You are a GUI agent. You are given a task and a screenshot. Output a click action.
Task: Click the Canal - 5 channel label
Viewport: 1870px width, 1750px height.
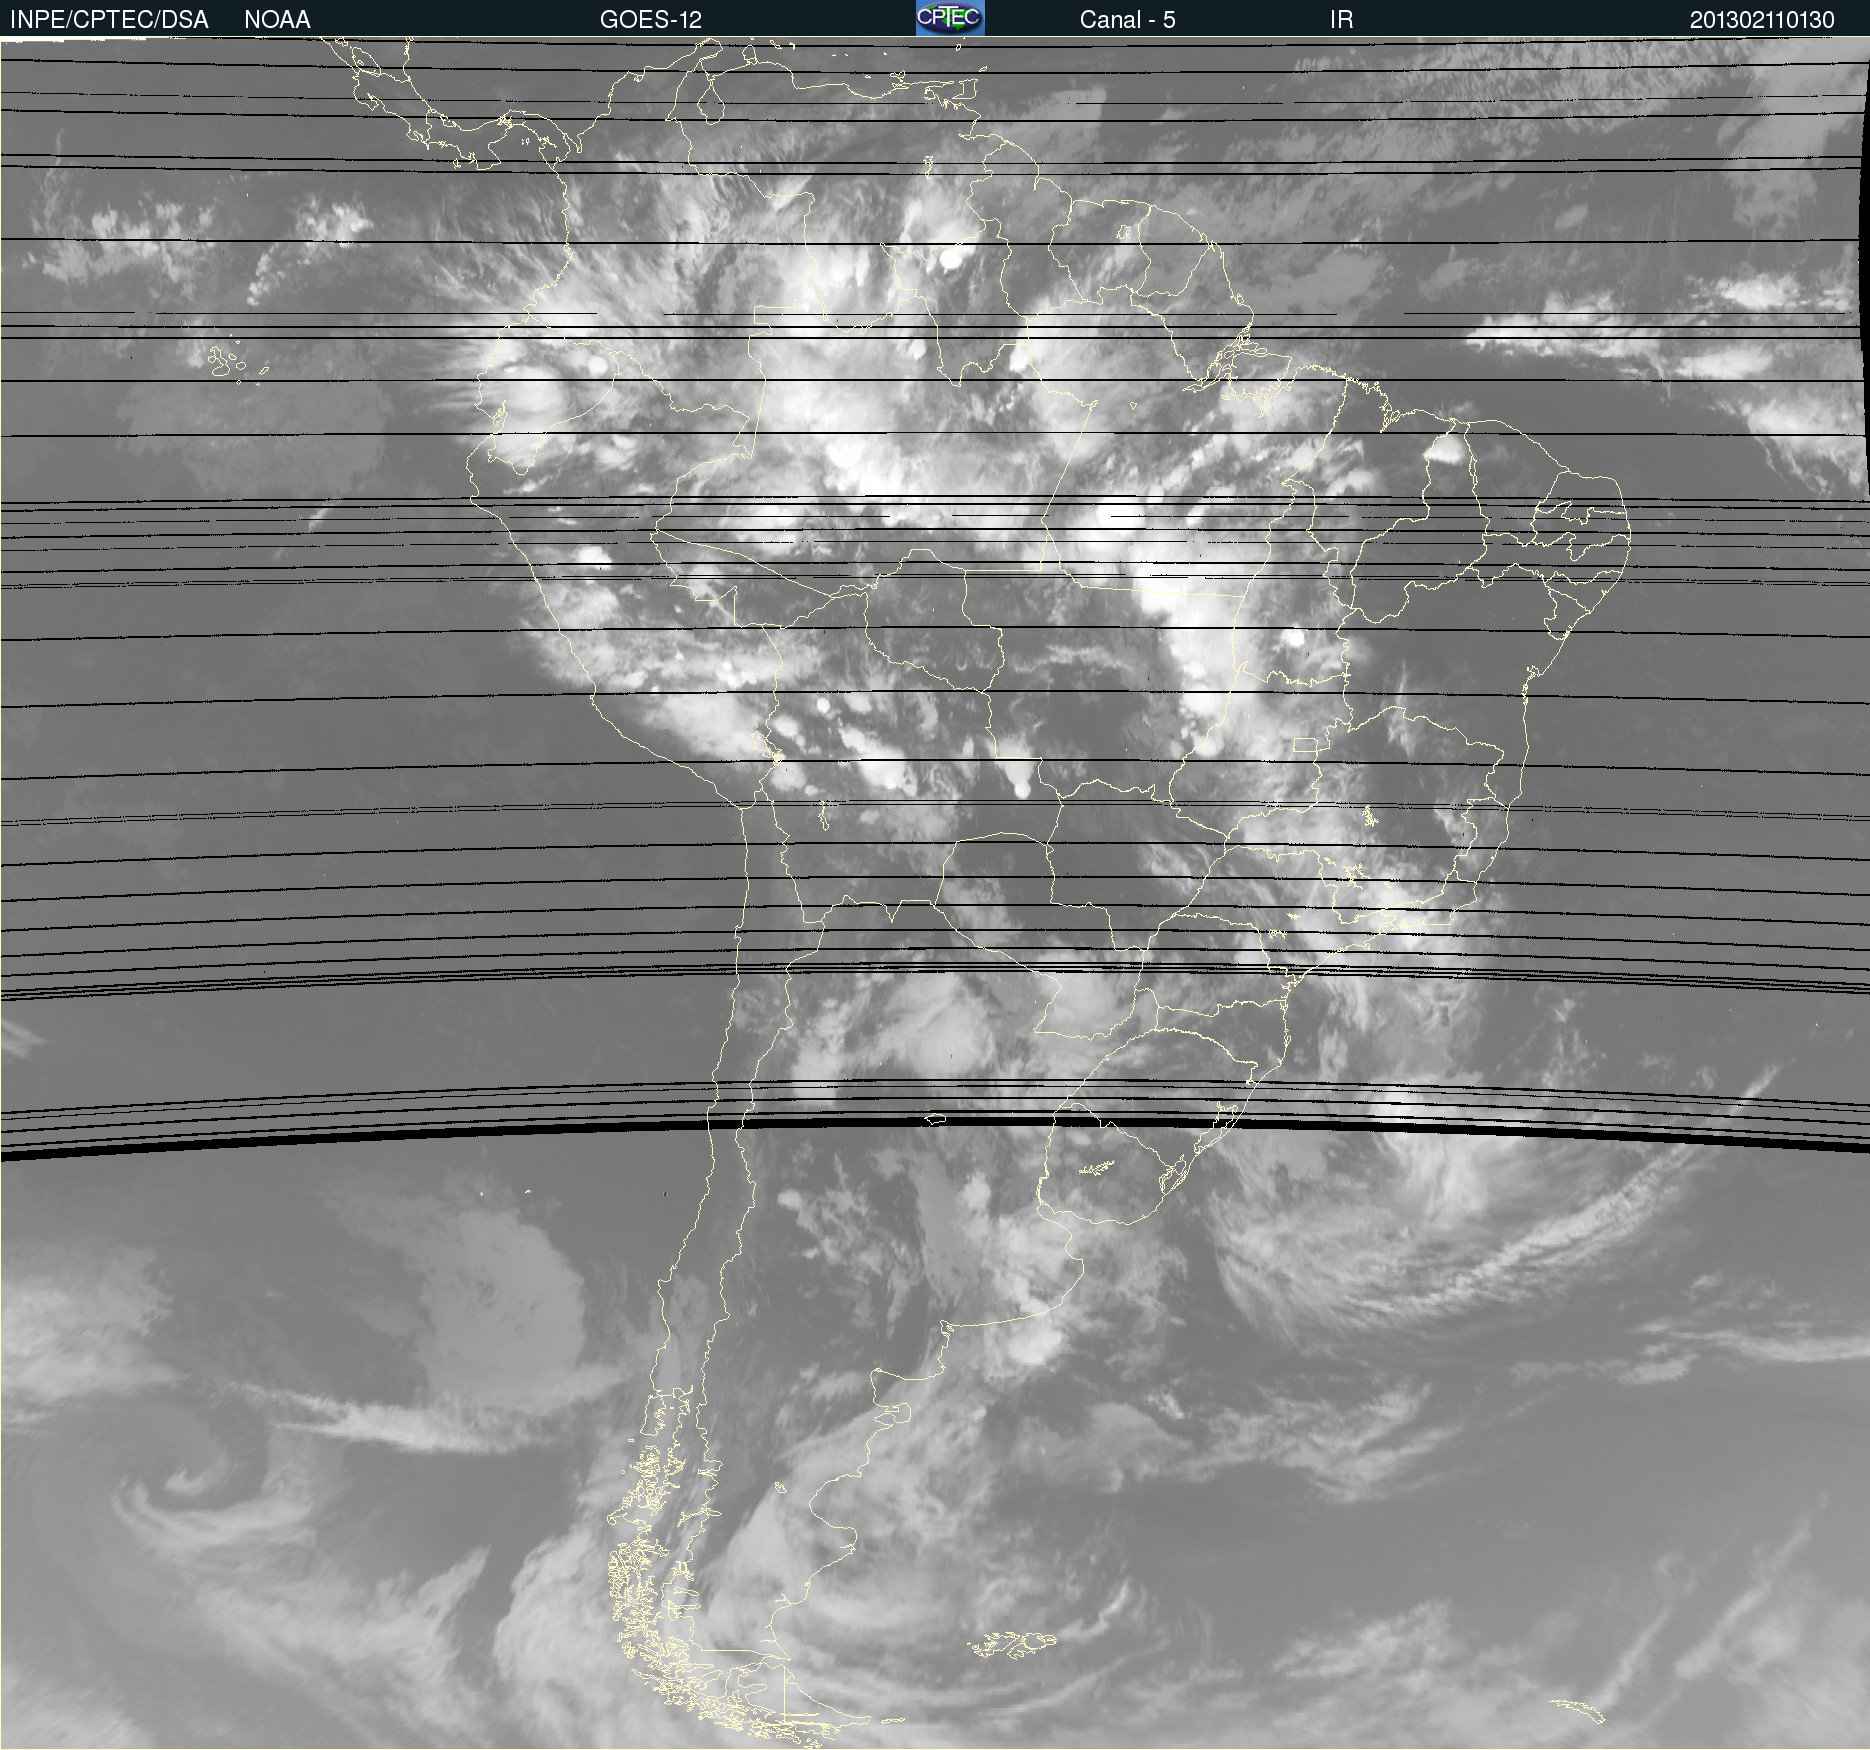pos(1127,20)
